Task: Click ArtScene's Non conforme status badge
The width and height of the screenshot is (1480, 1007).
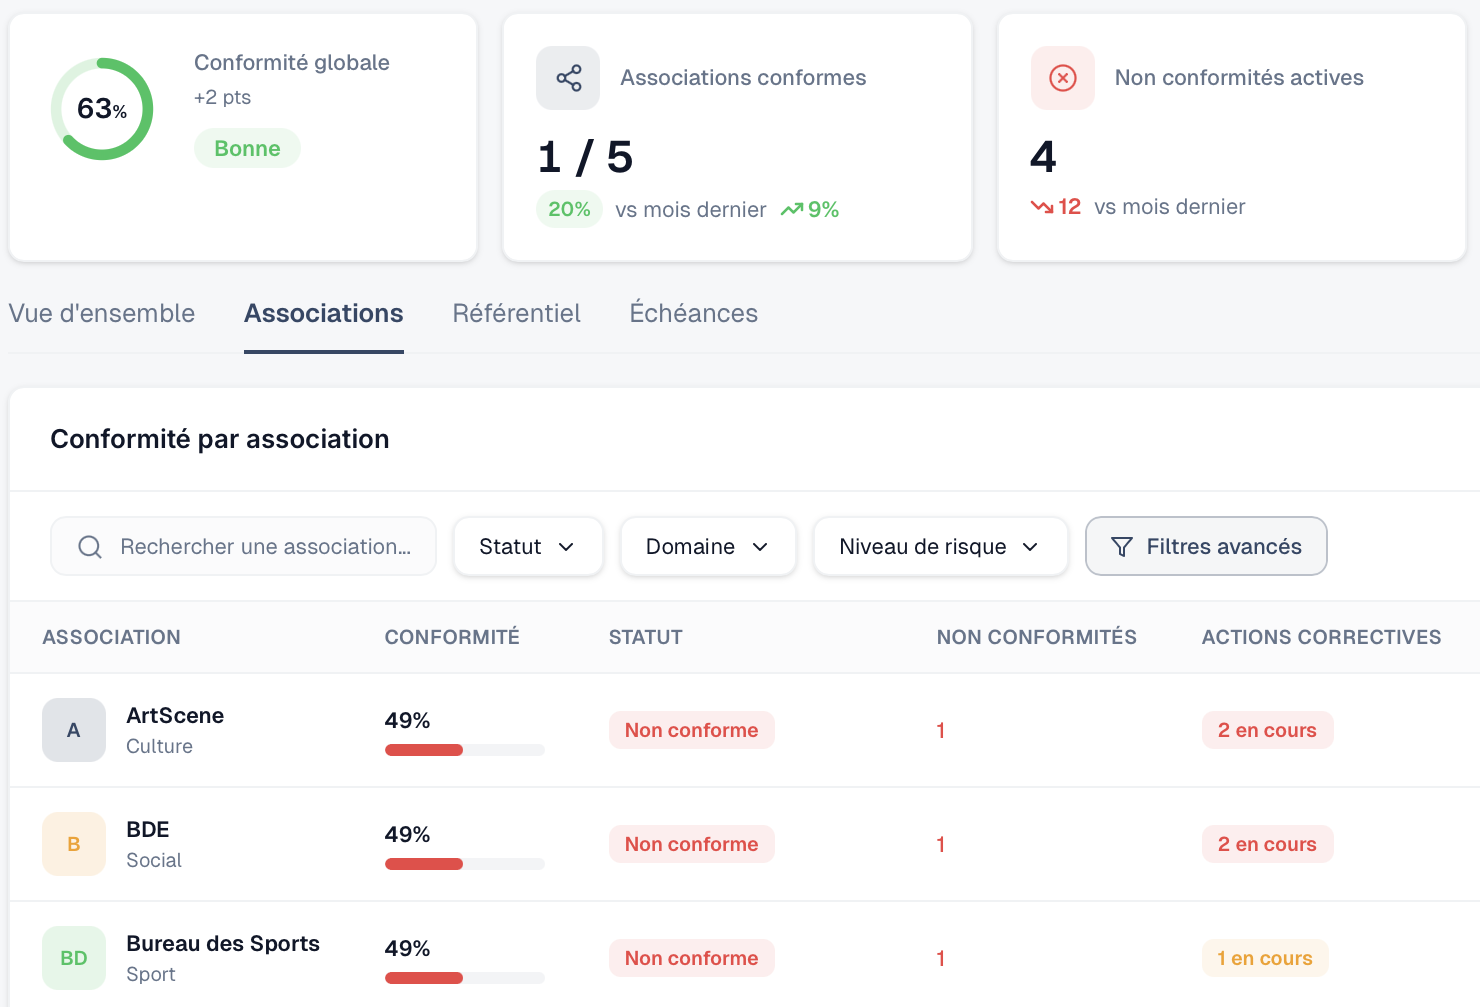Action: tap(692, 730)
